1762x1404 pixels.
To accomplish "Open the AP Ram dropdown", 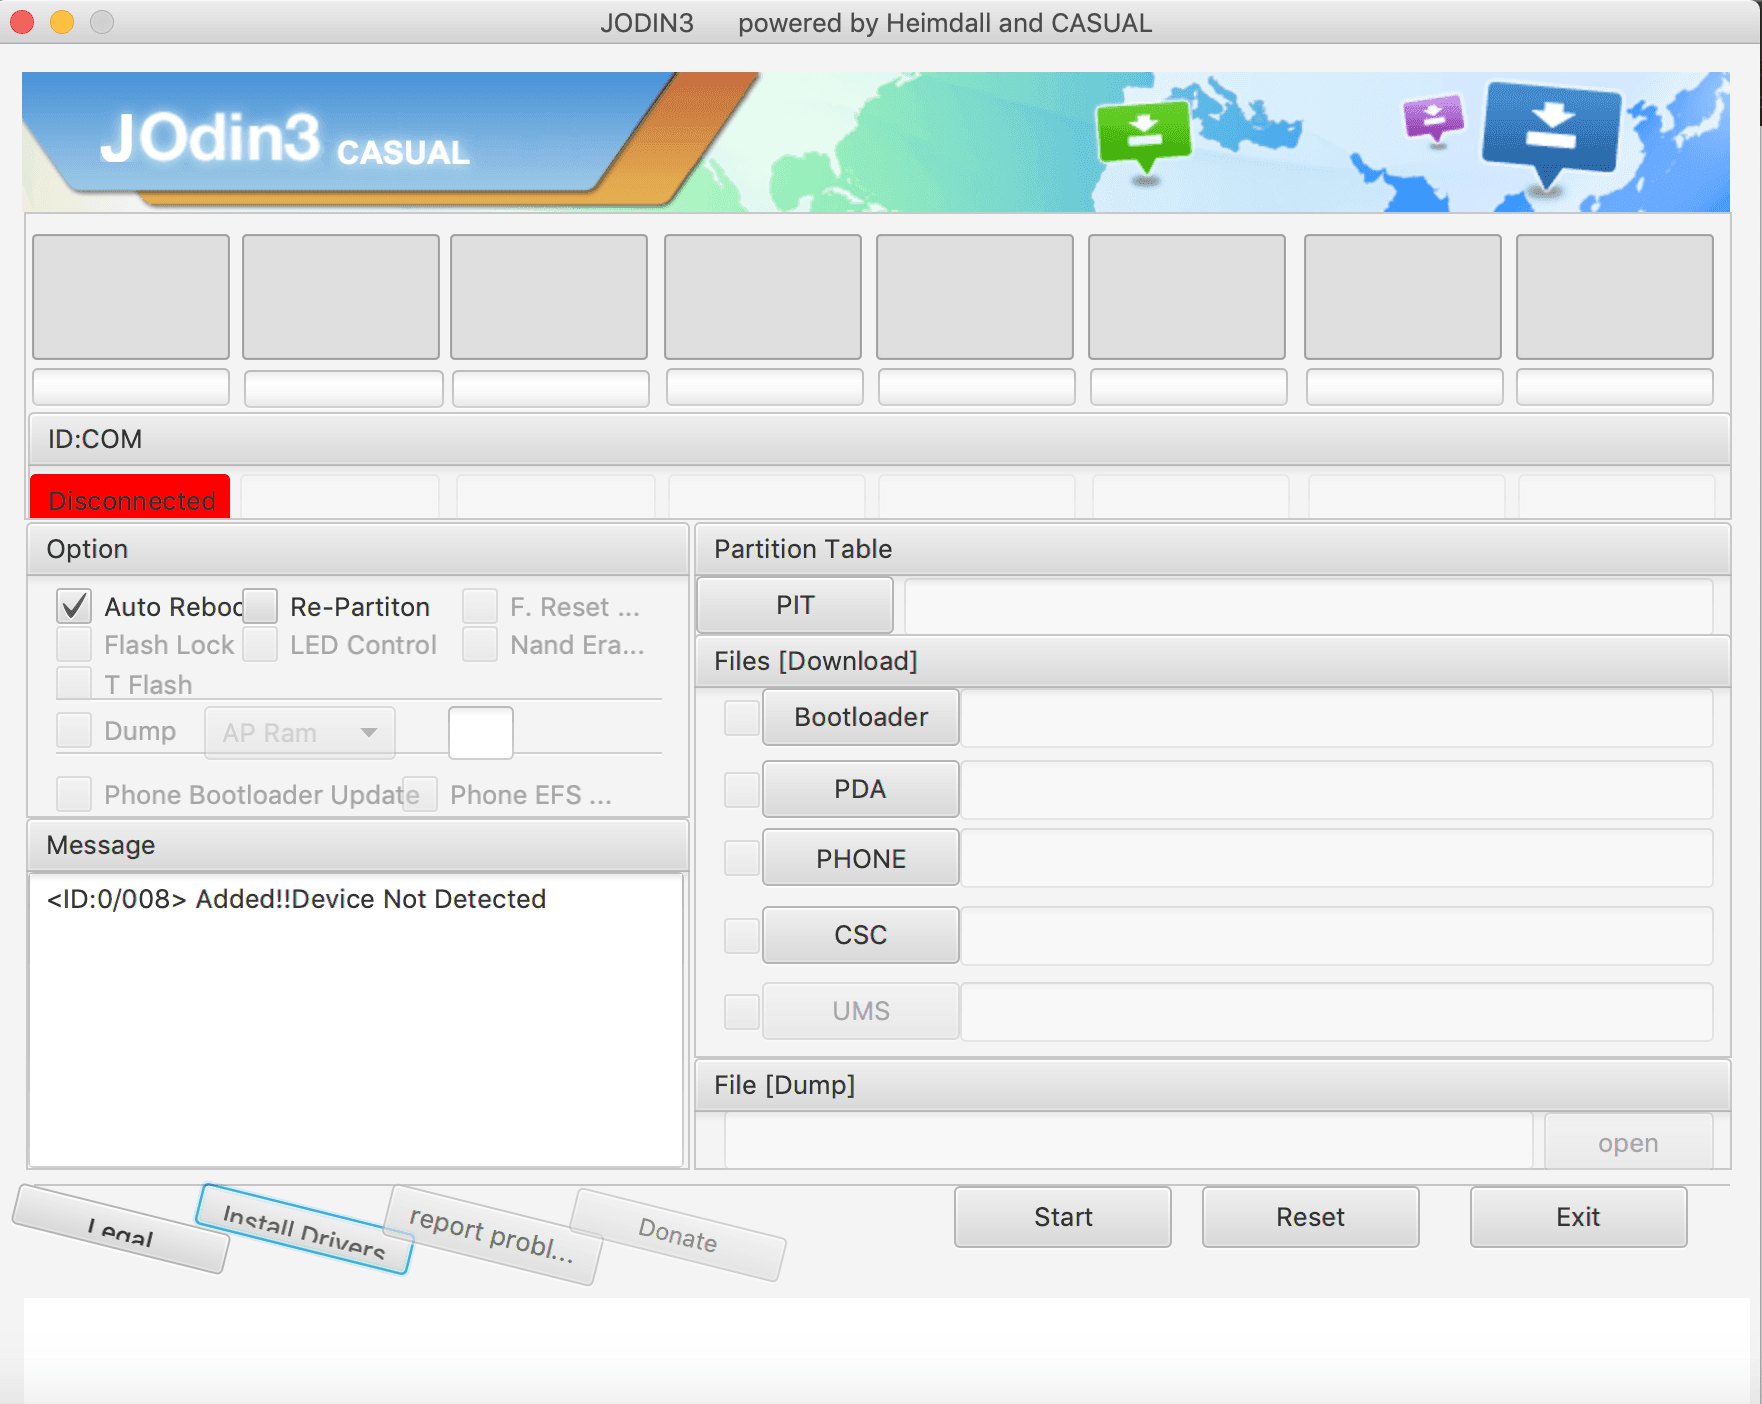I will 300,733.
